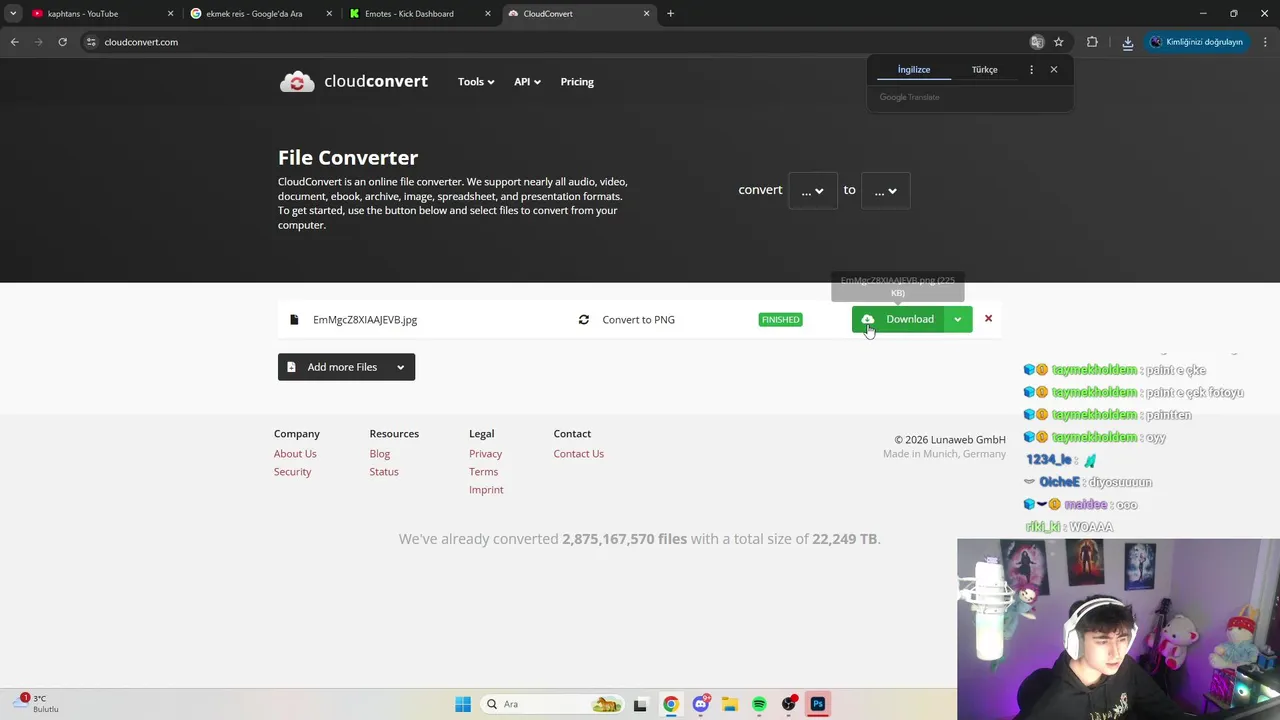Click the convert arrows icon beside Convert to PNG
This screenshot has height=720, width=1280.
tap(584, 320)
